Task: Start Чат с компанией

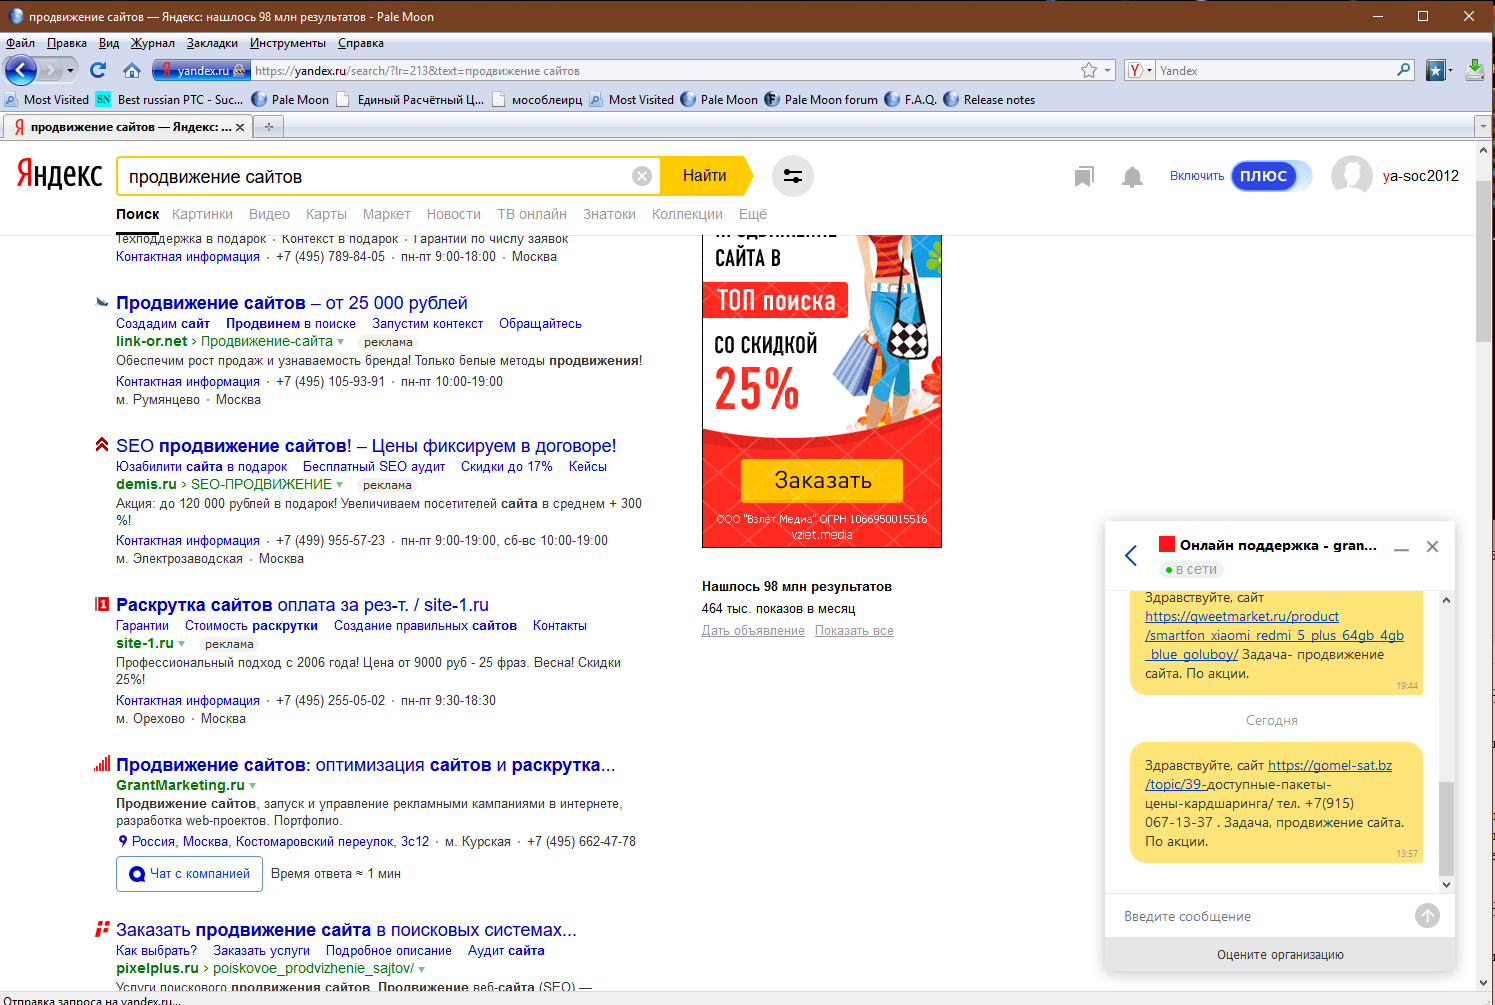Action: [x=190, y=874]
